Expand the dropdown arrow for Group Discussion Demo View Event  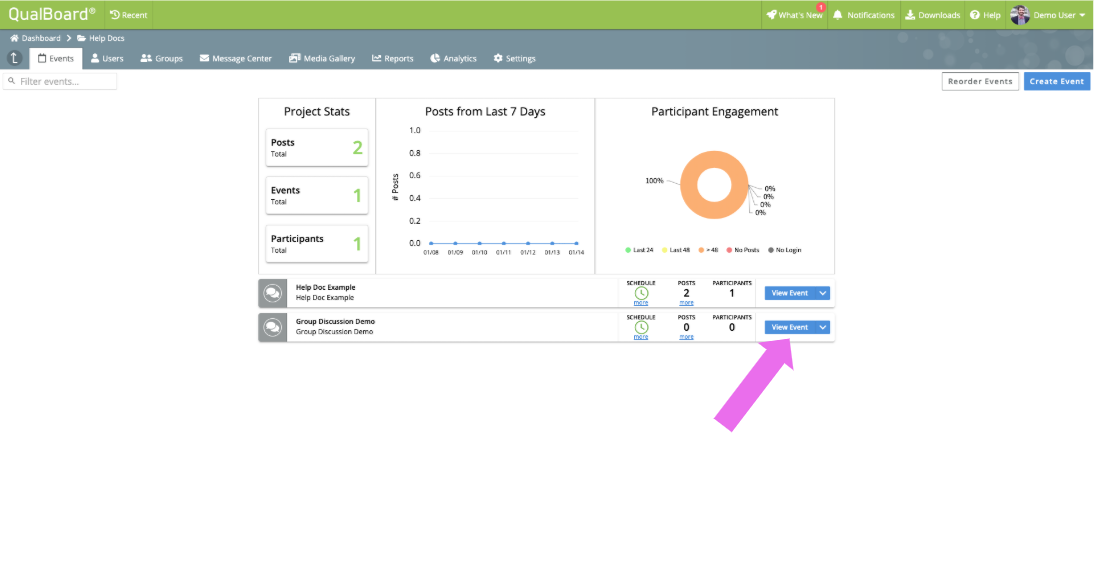click(x=823, y=327)
